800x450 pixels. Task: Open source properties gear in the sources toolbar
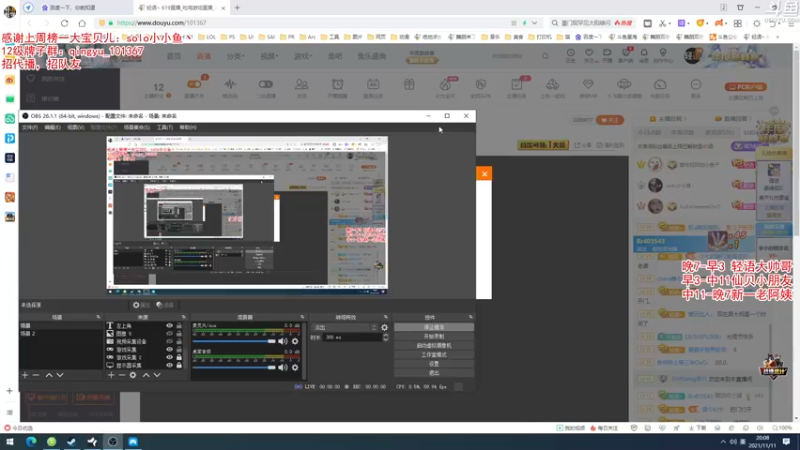pos(133,375)
